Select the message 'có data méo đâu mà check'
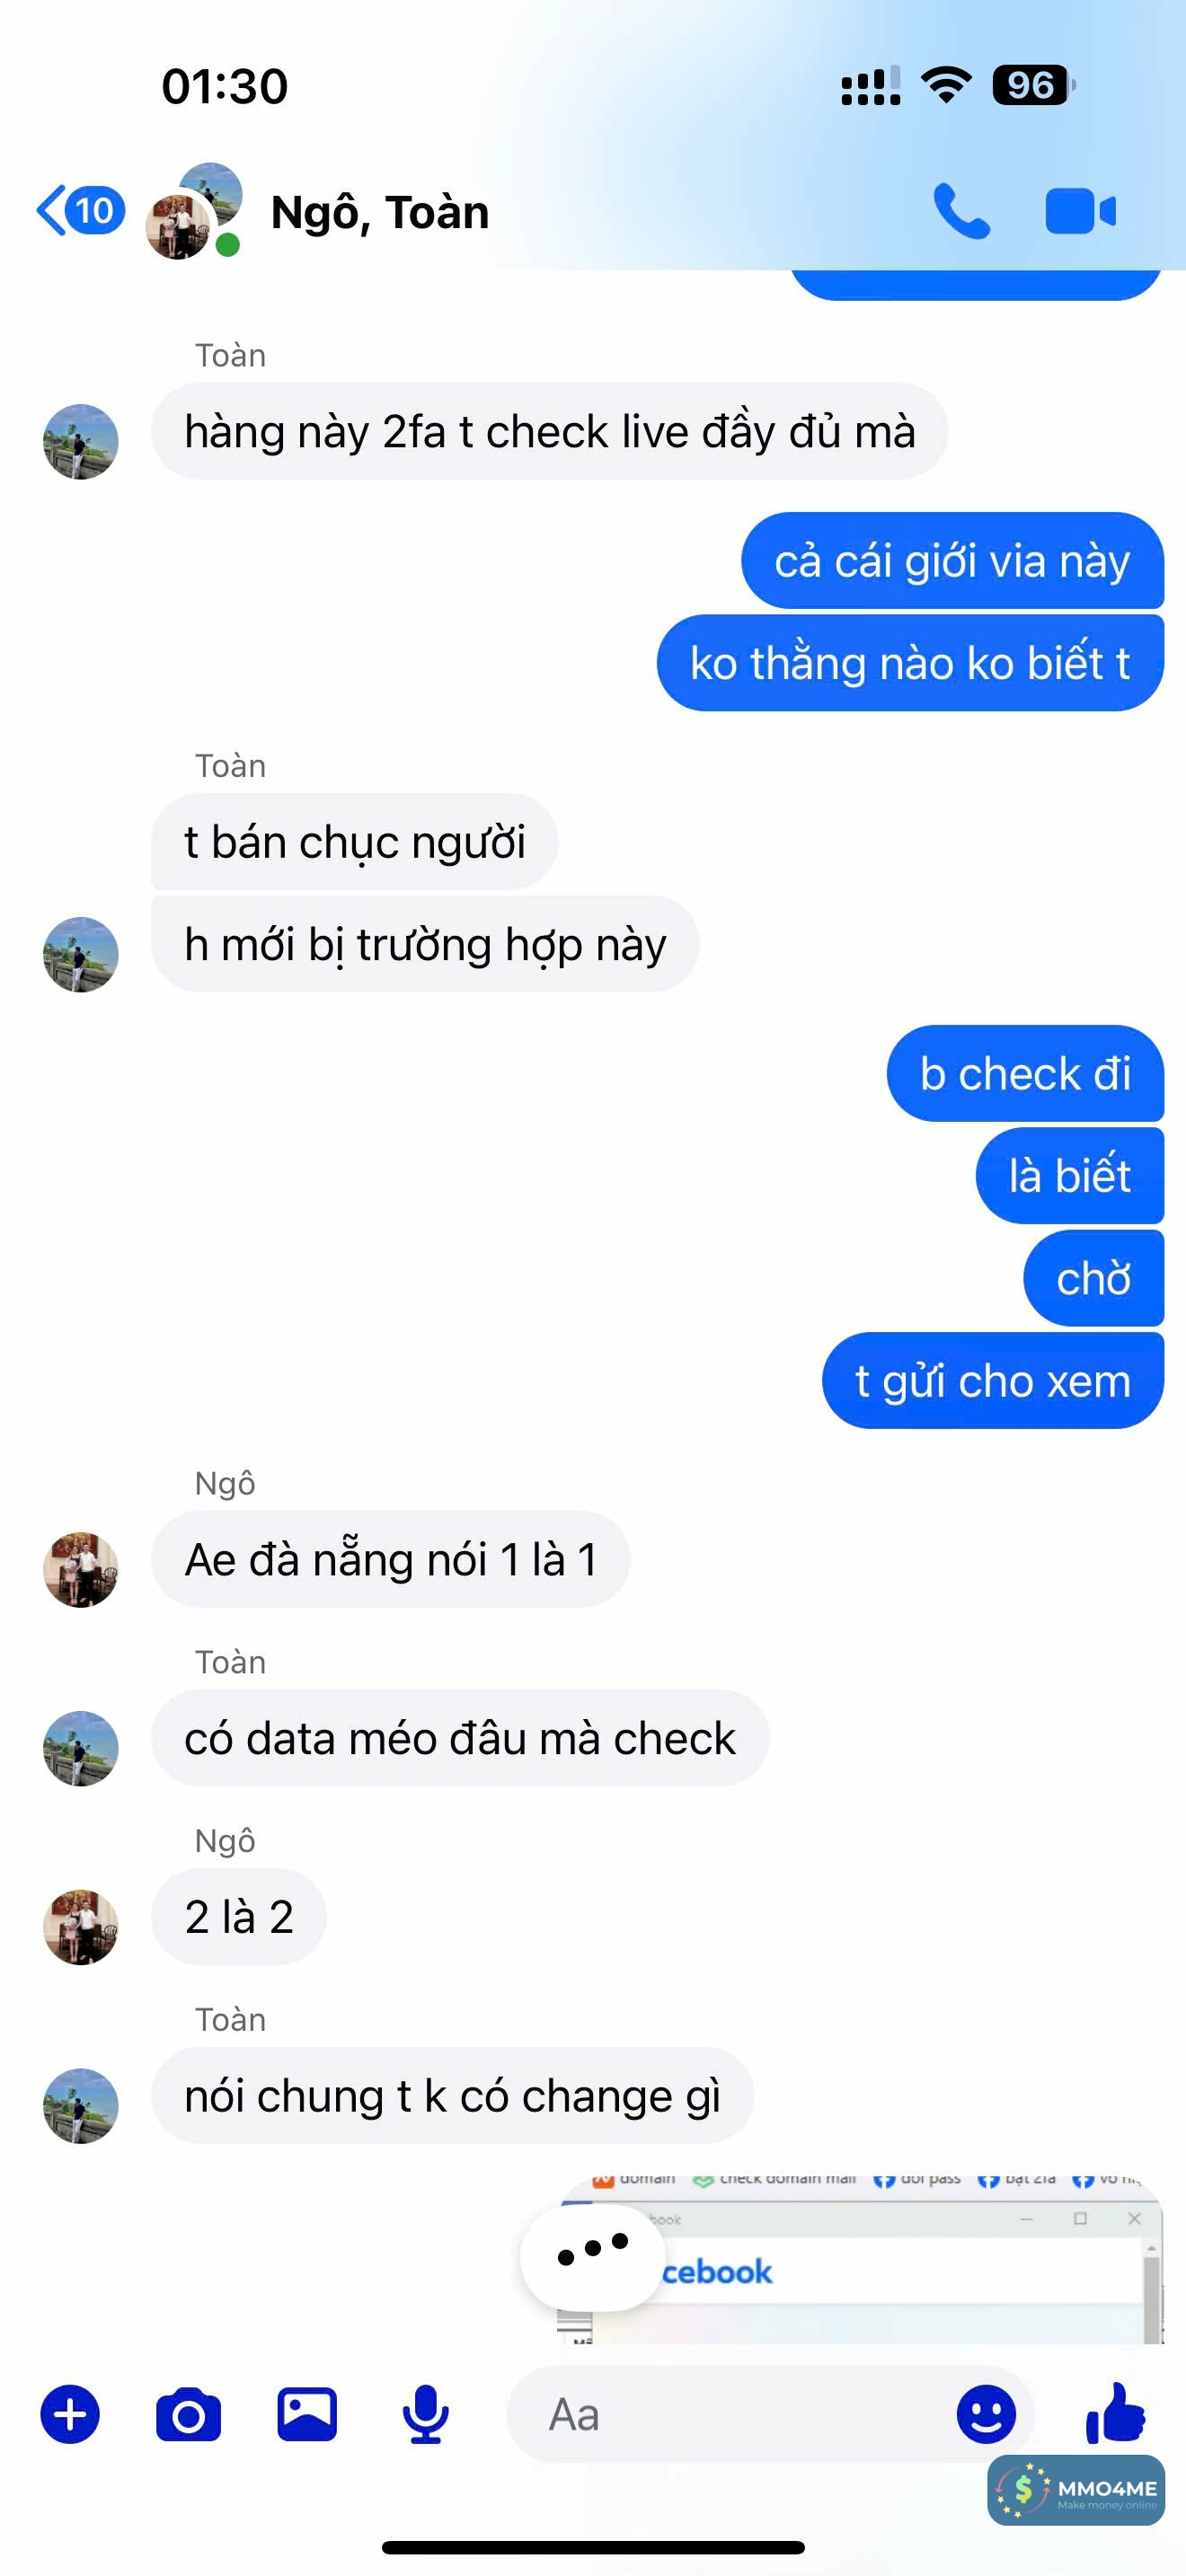 click(x=460, y=1738)
